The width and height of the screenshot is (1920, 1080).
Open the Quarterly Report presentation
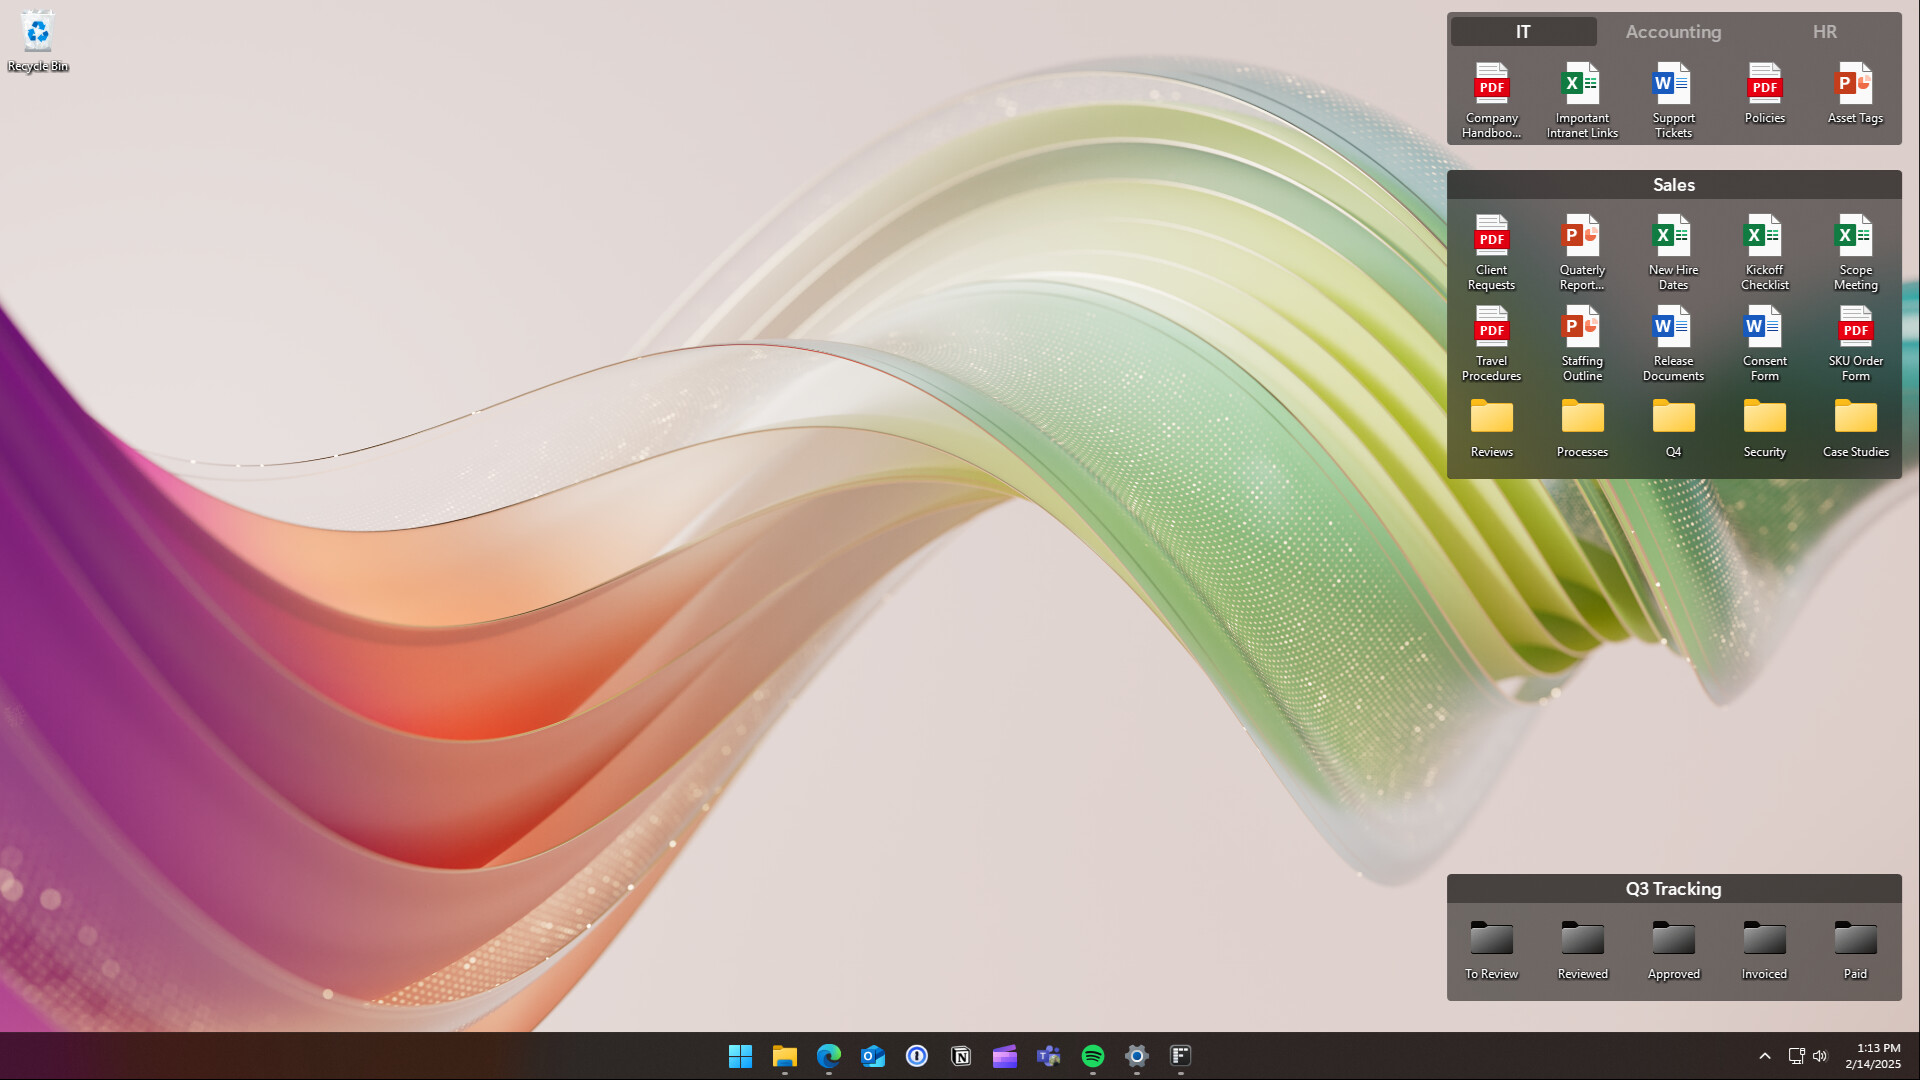click(1582, 240)
